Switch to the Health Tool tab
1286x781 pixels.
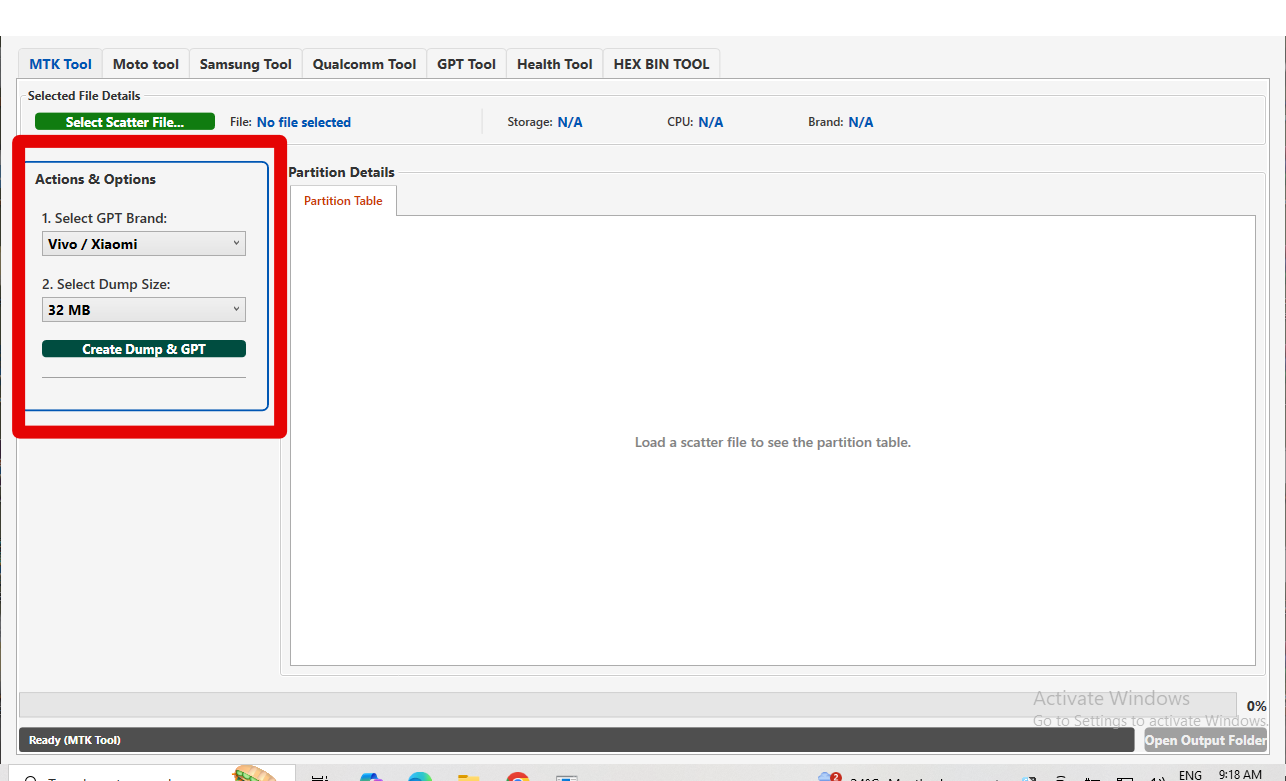554,64
